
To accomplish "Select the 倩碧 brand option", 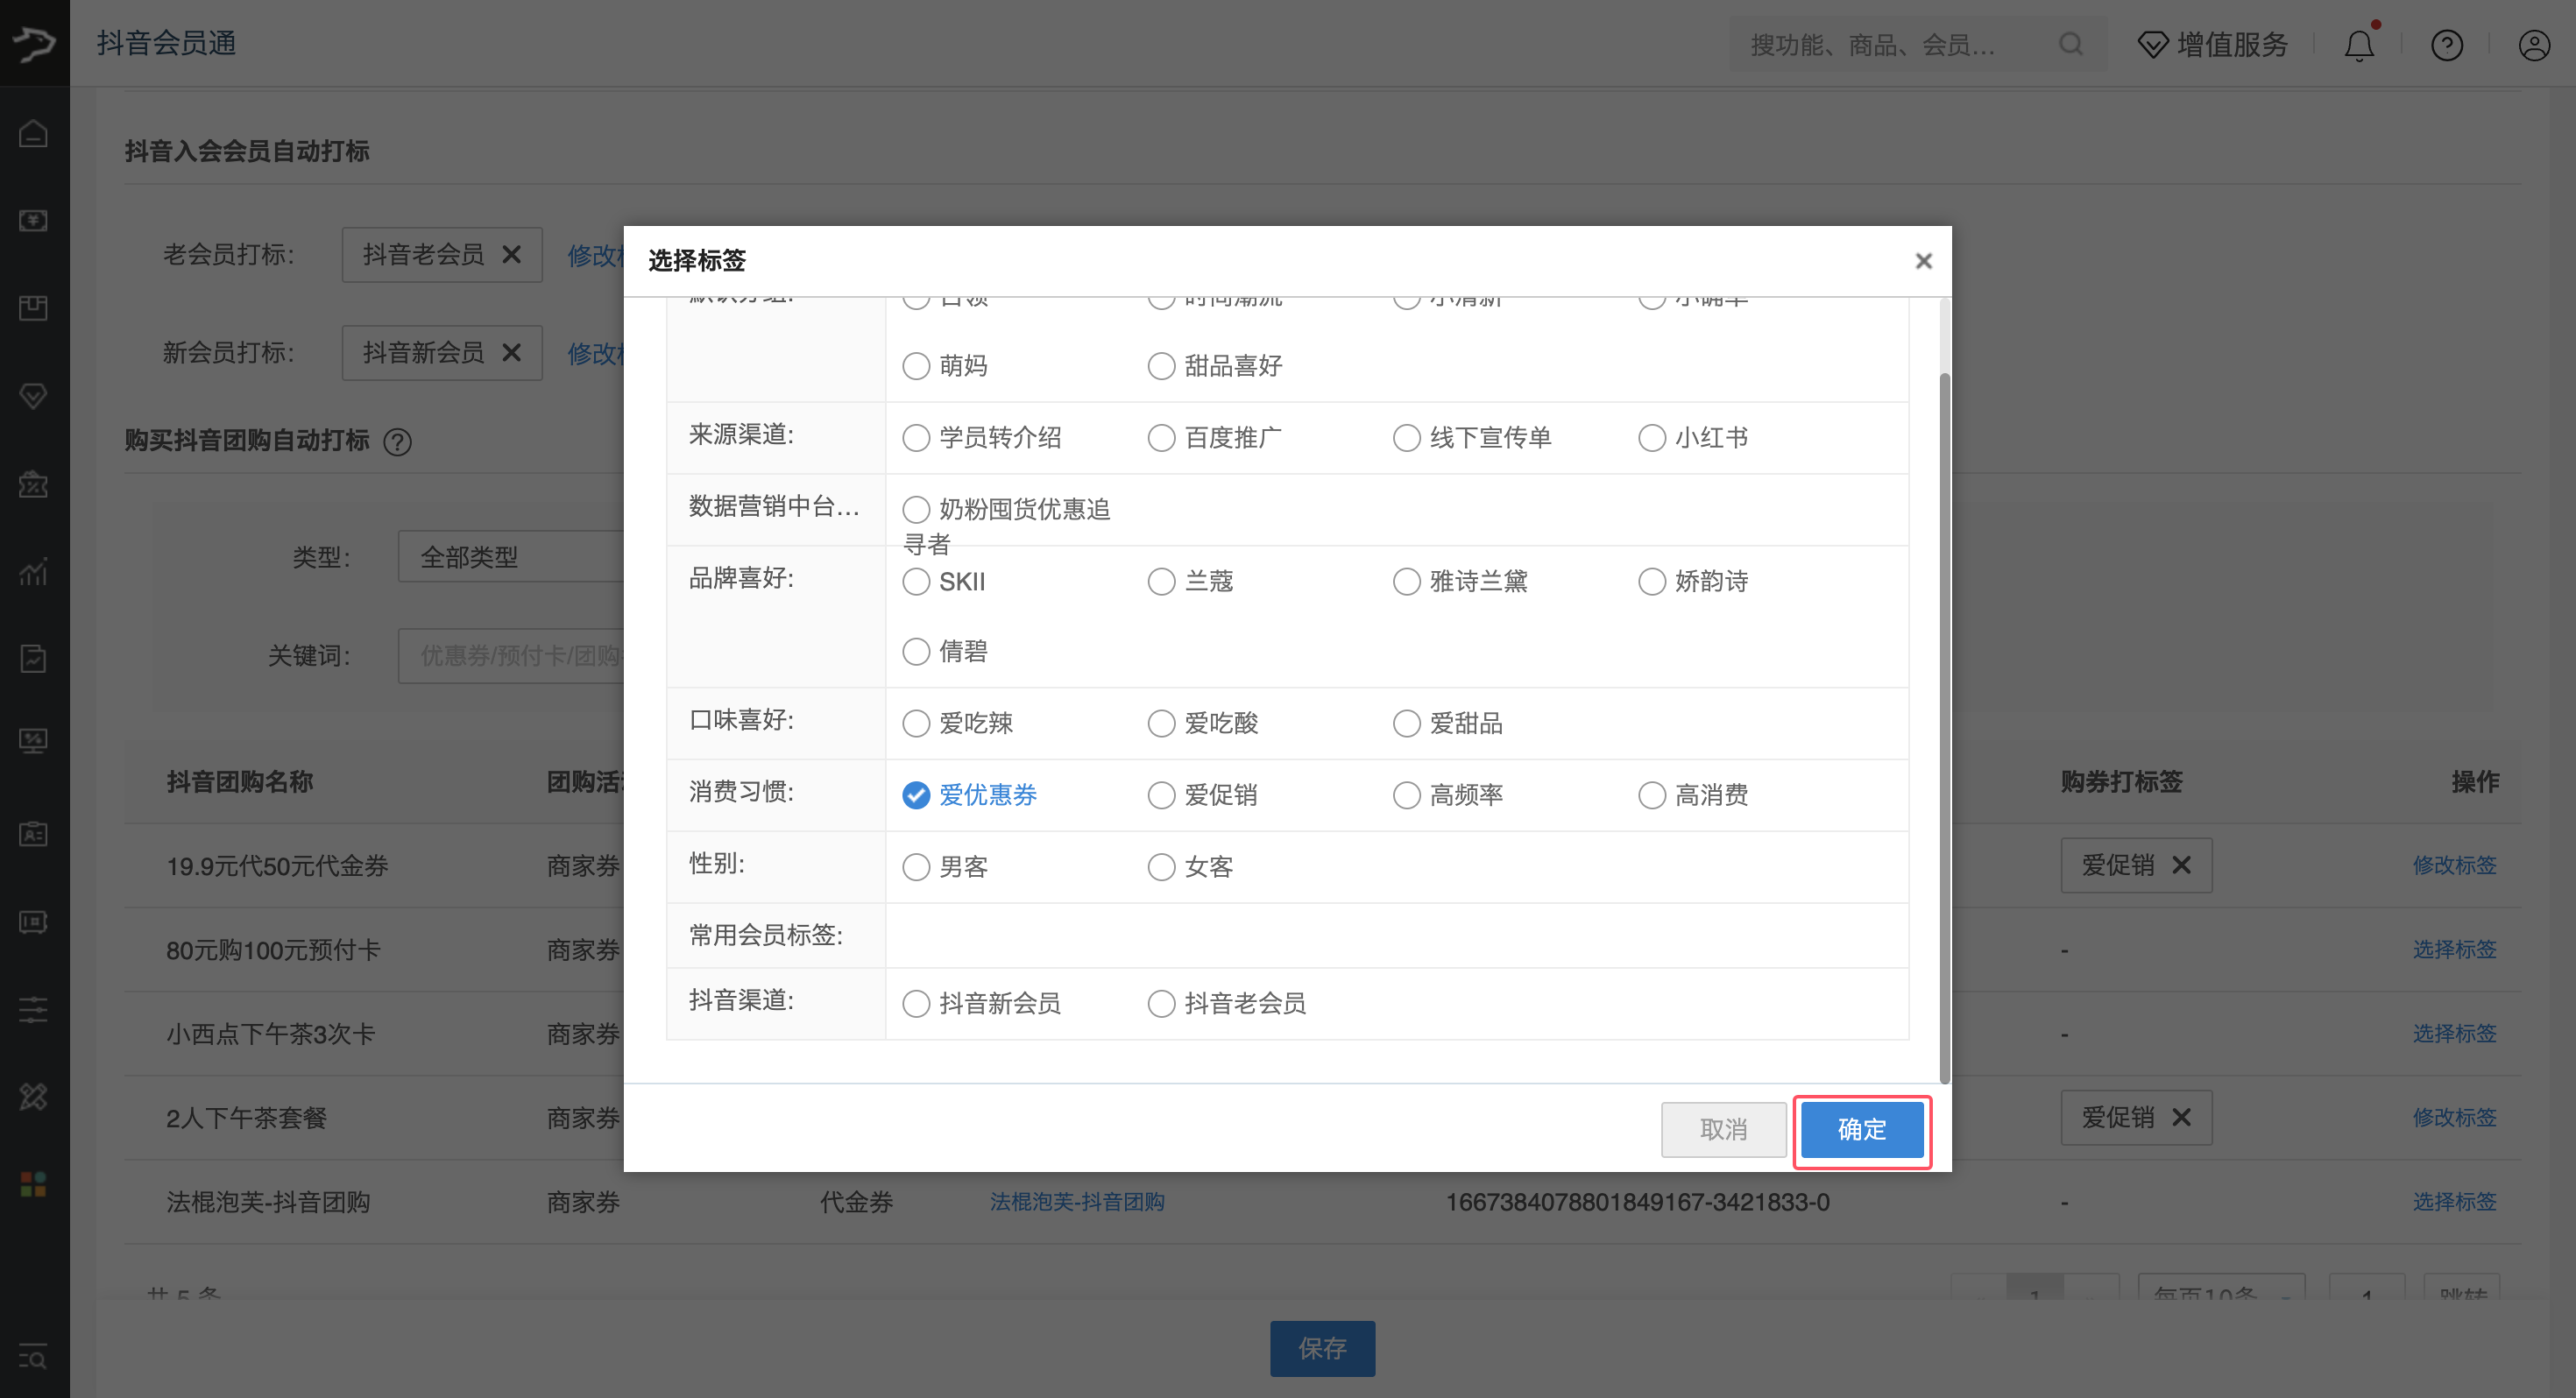I will point(945,652).
